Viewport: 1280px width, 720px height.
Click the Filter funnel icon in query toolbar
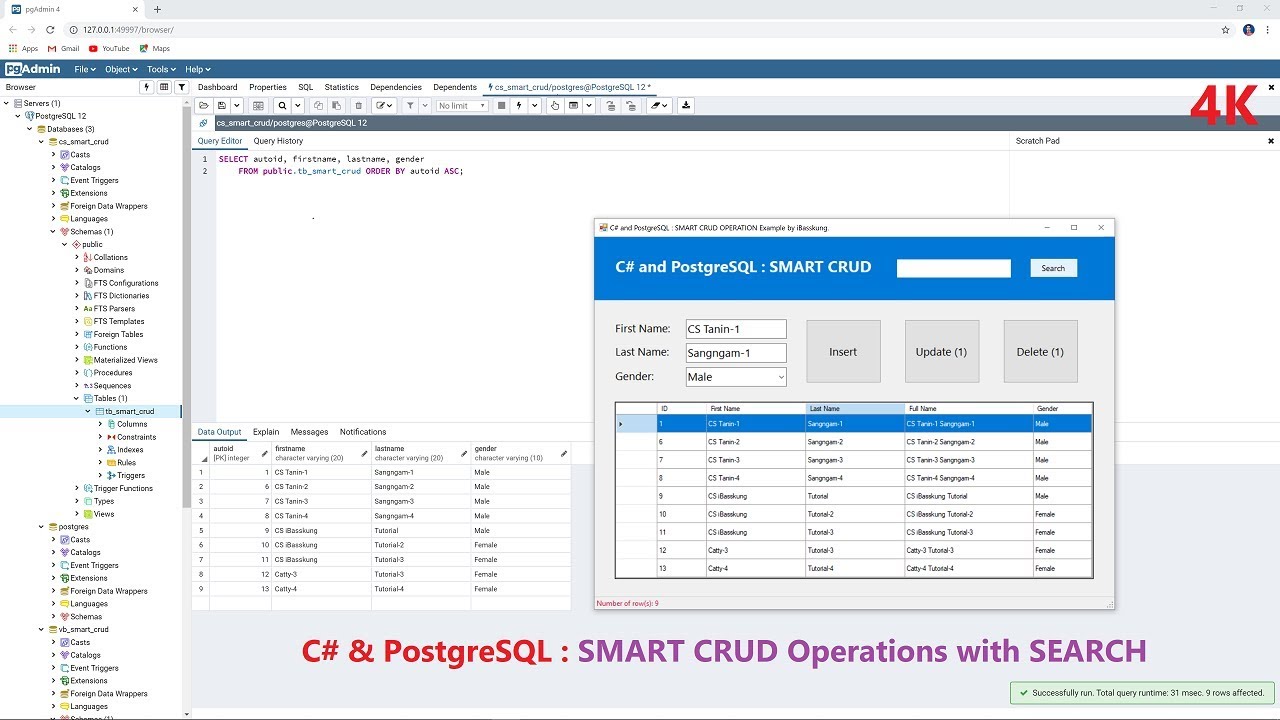[x=410, y=105]
